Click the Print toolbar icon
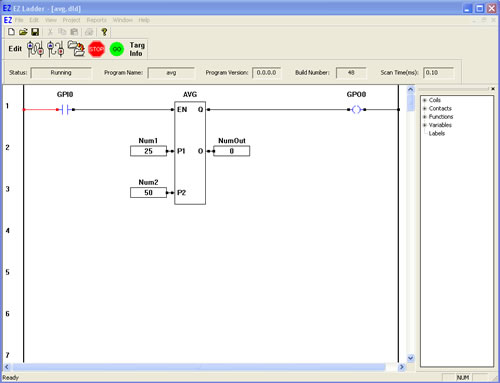The height and width of the screenshot is (383, 500). pos(89,32)
